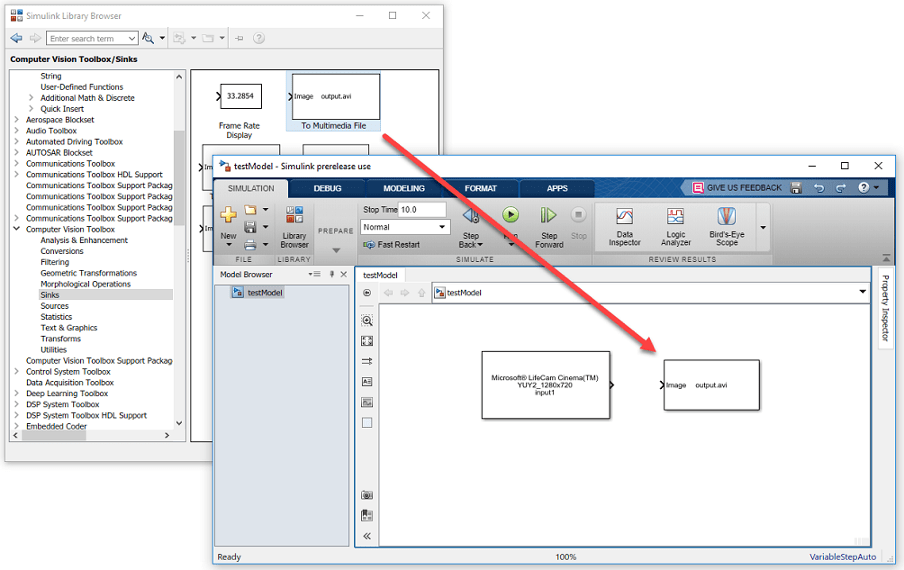Click the search binoculars icon in Library Browser

coord(148,38)
